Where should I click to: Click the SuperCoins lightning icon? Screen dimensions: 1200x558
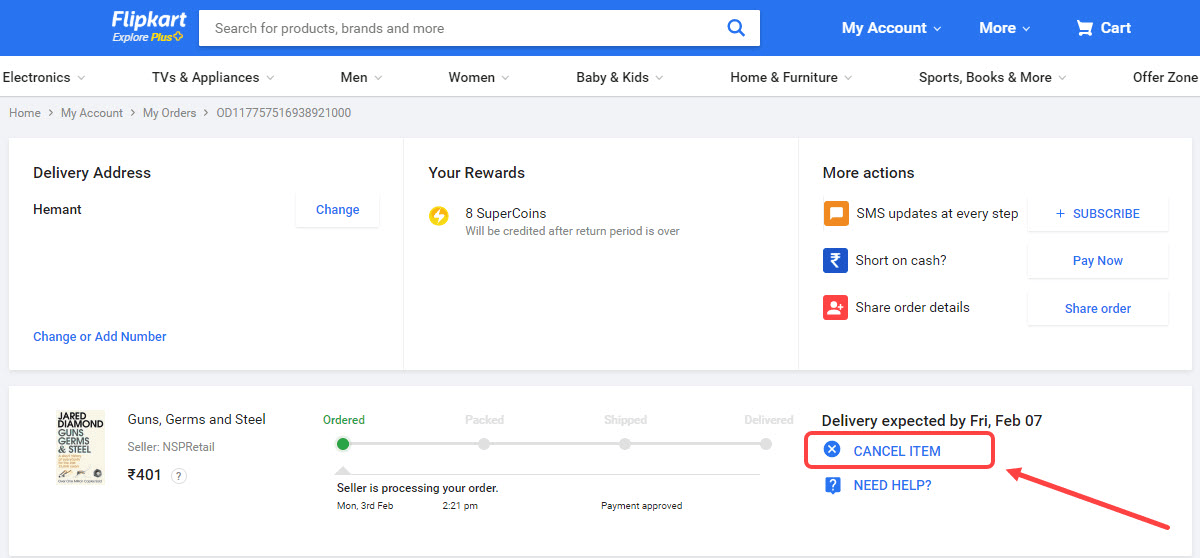click(x=439, y=215)
